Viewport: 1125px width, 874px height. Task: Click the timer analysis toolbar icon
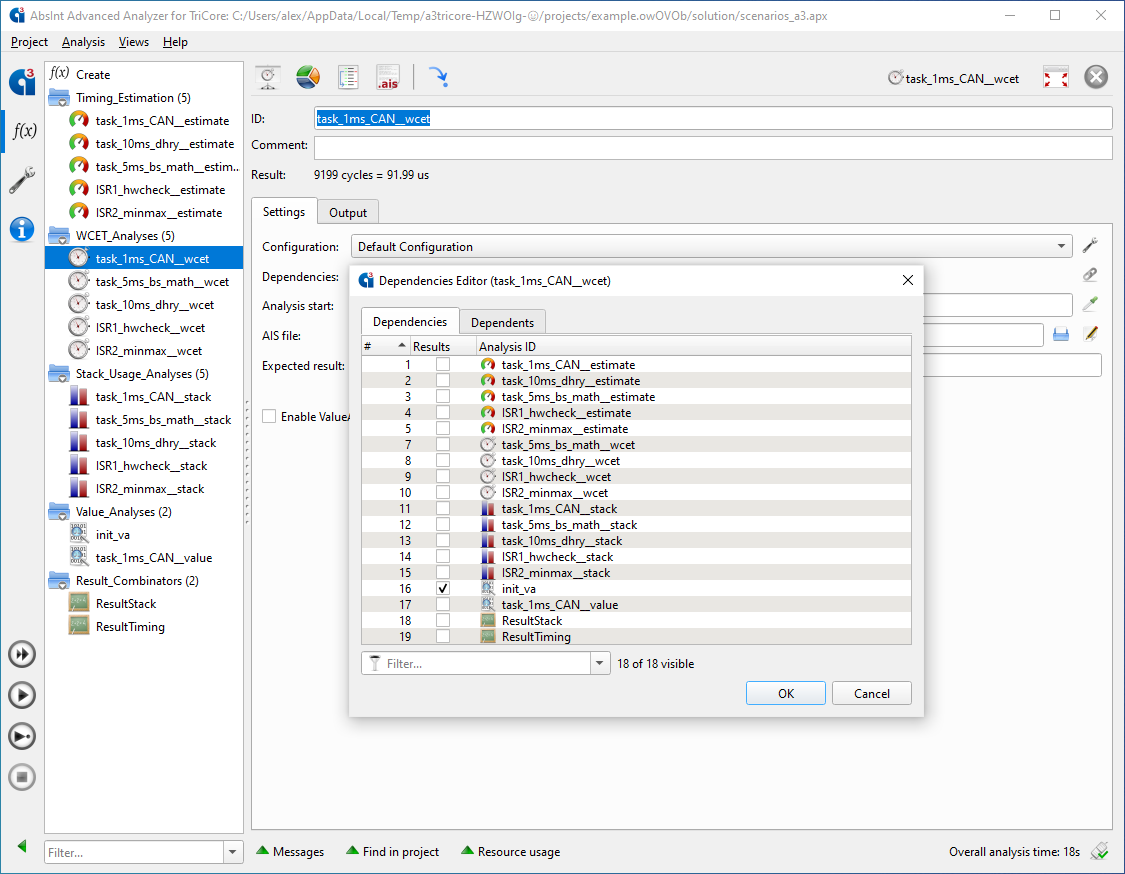pos(268,77)
